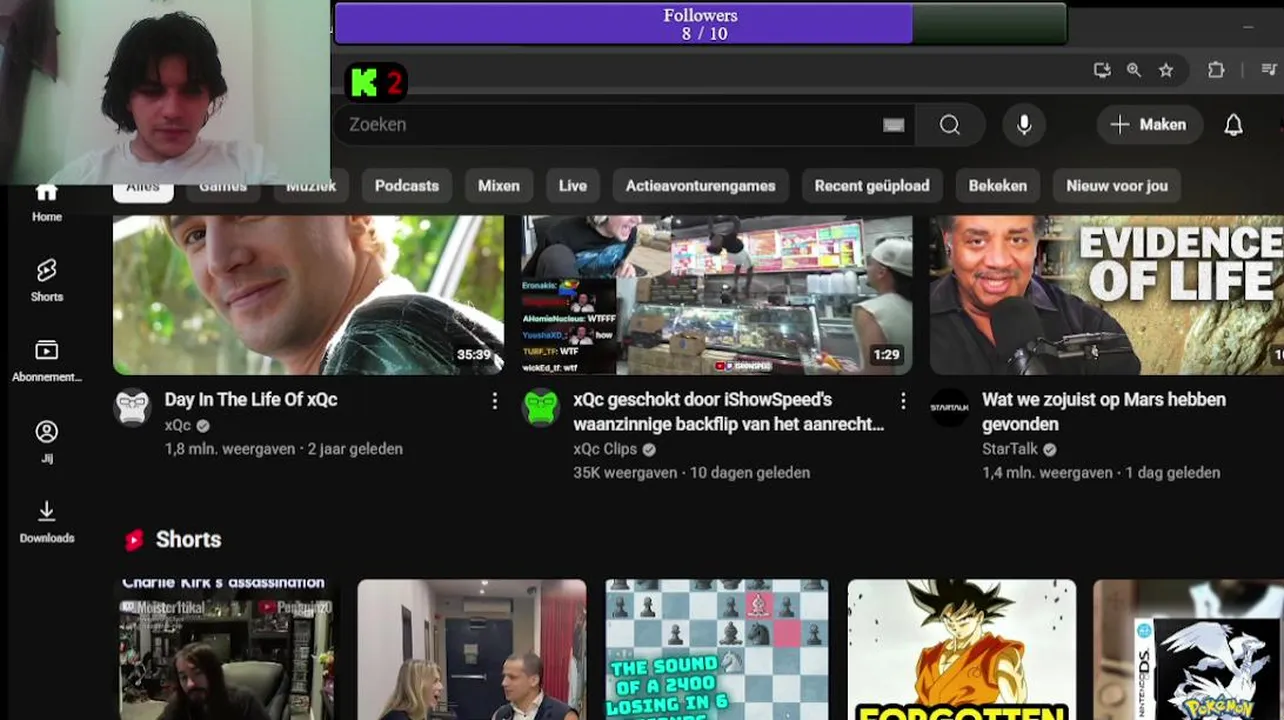The height and width of the screenshot is (720, 1284).
Task: Click the text 35K weergaven · 10 dagen geleden
Action: [x=691, y=473]
